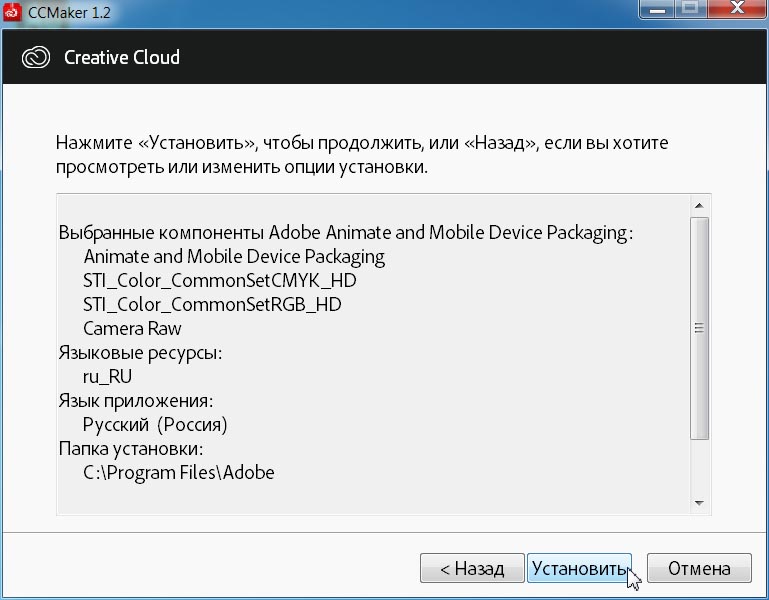Click the 'Папка установки:' heading
Image resolution: width=769 pixels, height=600 pixels.
coord(130,448)
